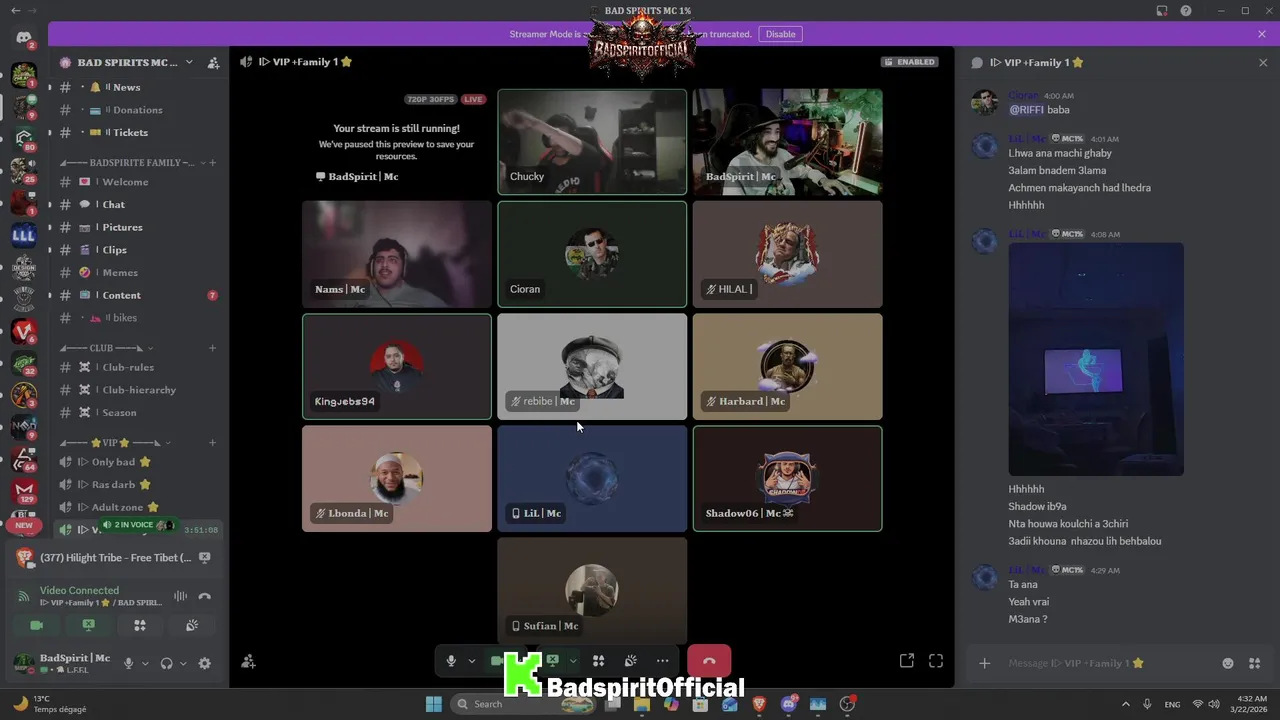The image size is (1280, 720).
Task: Open the emoji picker in message box
Action: 1228,663
